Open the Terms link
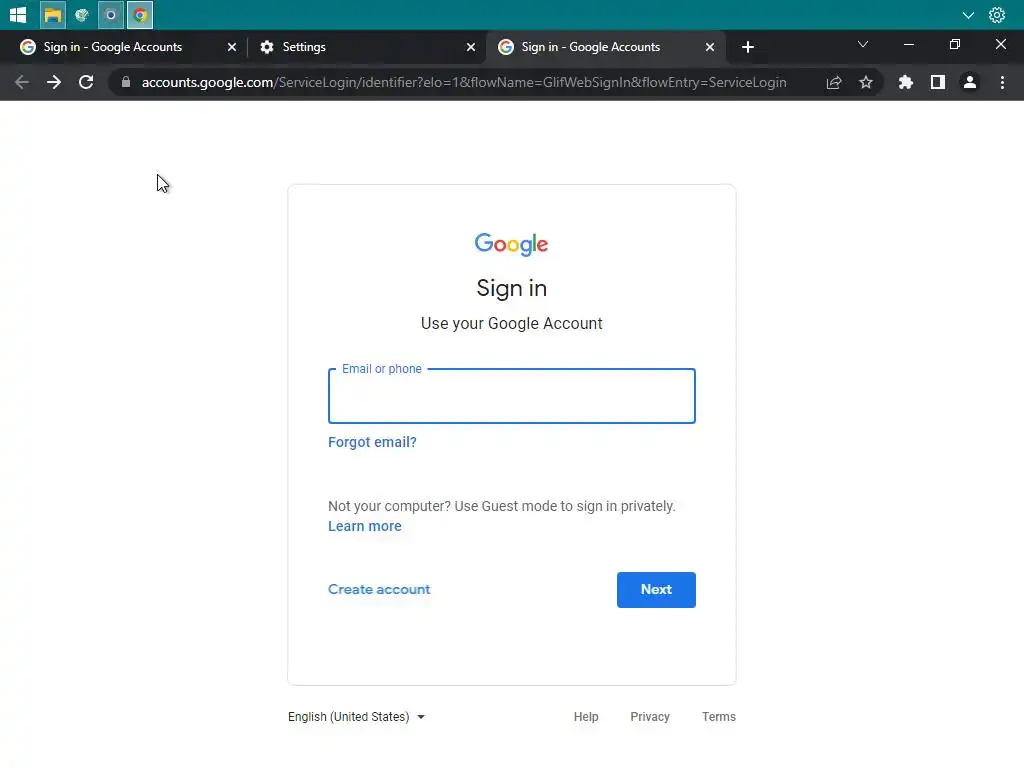The height and width of the screenshot is (768, 1024). tap(718, 716)
